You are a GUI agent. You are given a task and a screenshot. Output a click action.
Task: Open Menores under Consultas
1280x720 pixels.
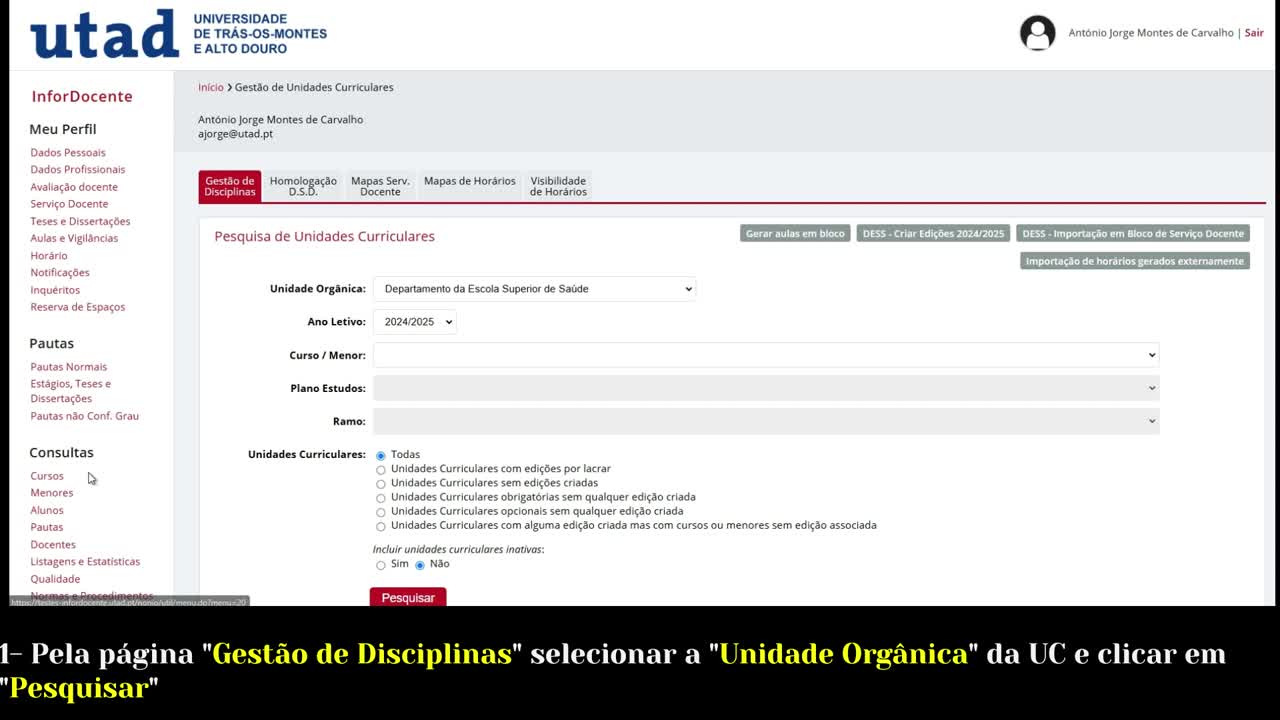[x=52, y=493]
